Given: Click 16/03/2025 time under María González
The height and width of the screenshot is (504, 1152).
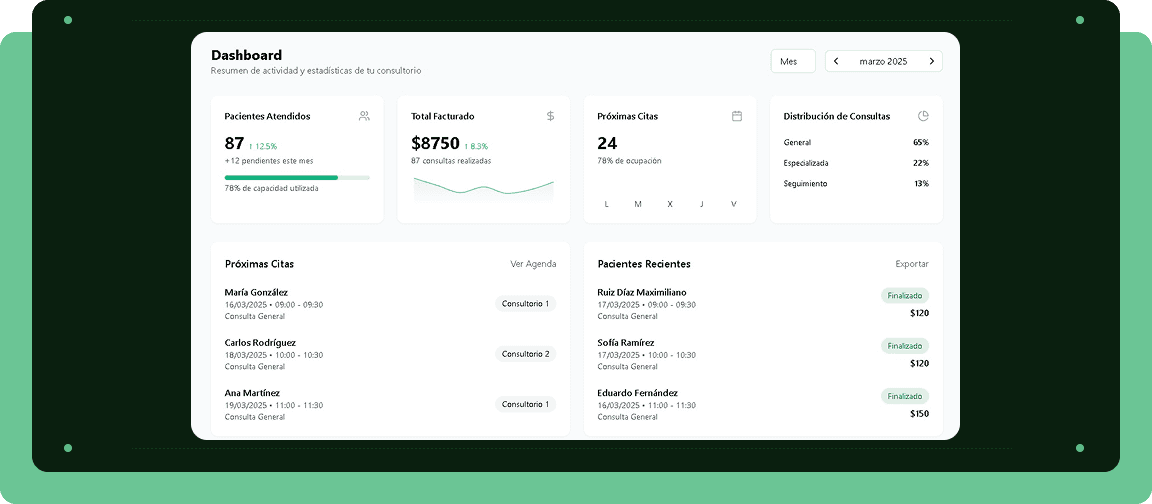Looking at the screenshot, I should [x=274, y=304].
